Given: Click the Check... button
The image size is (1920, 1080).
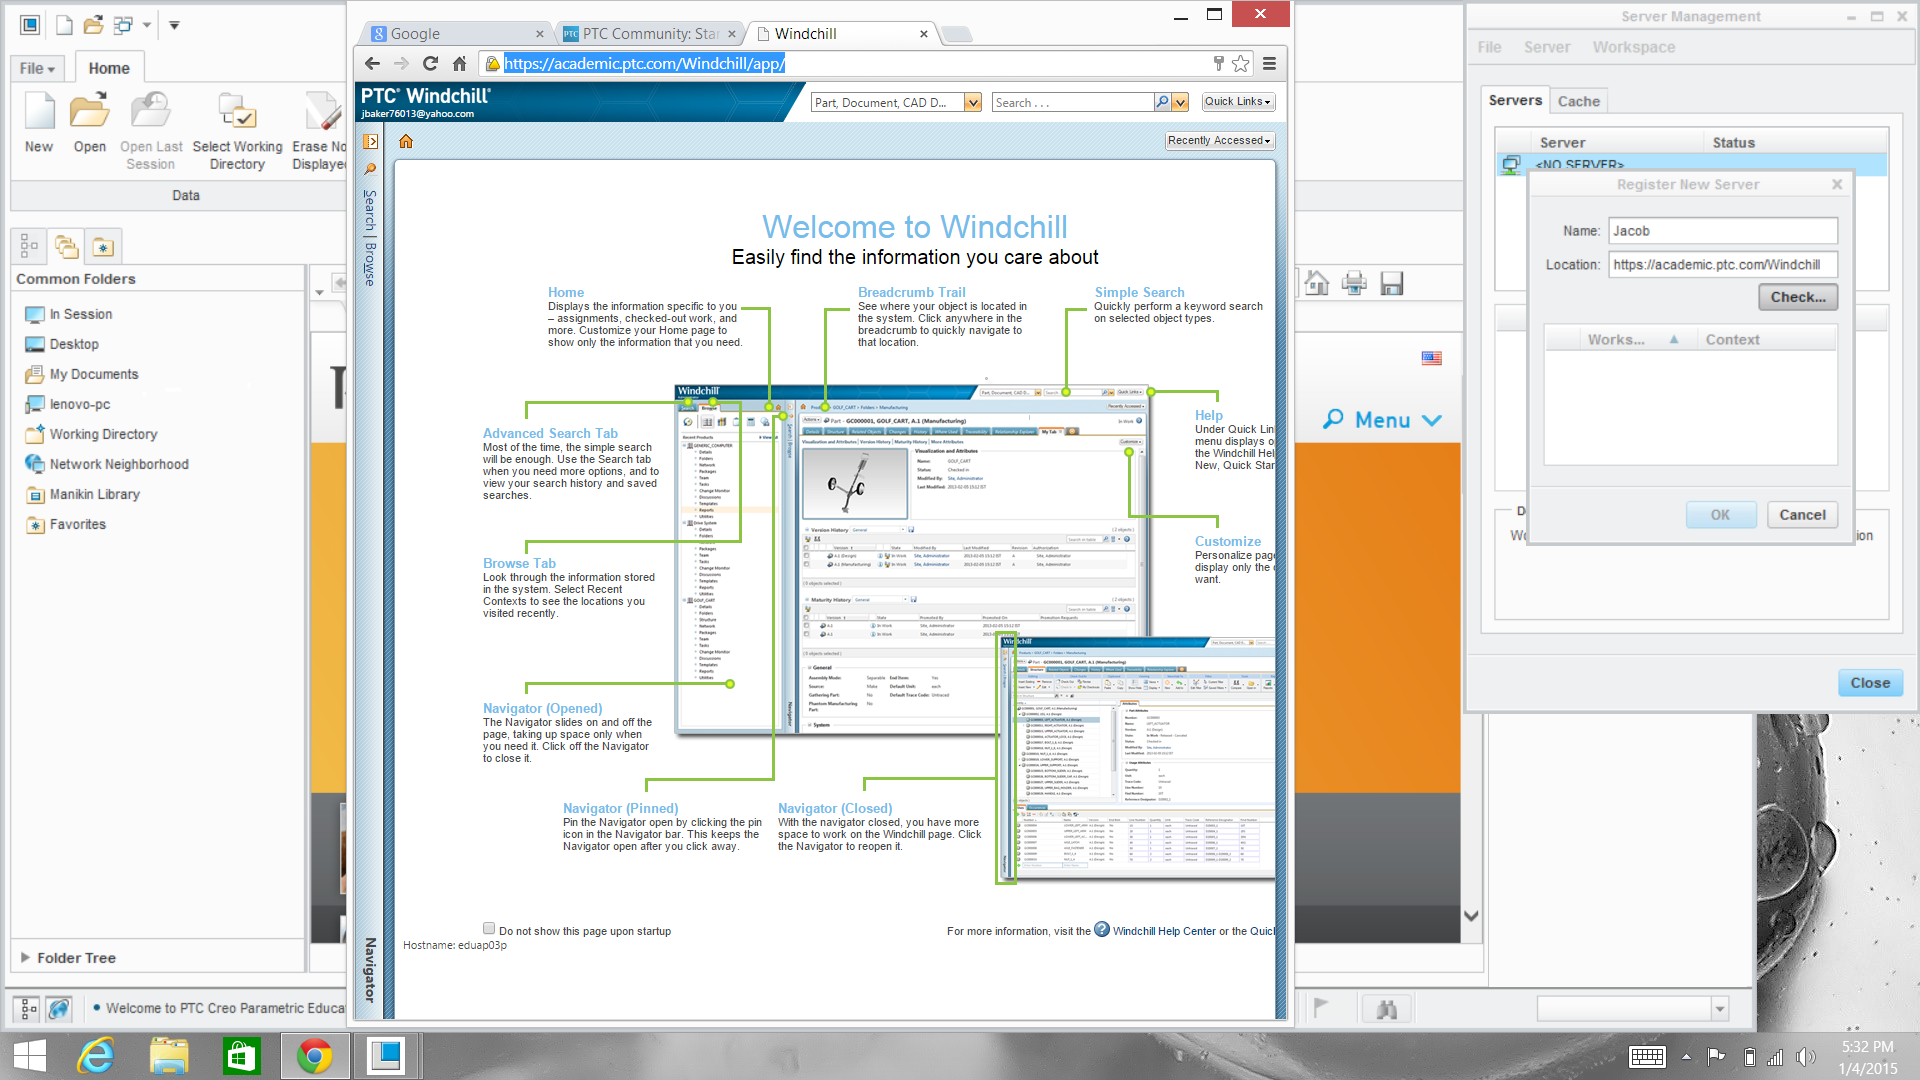Looking at the screenshot, I should (x=1797, y=297).
